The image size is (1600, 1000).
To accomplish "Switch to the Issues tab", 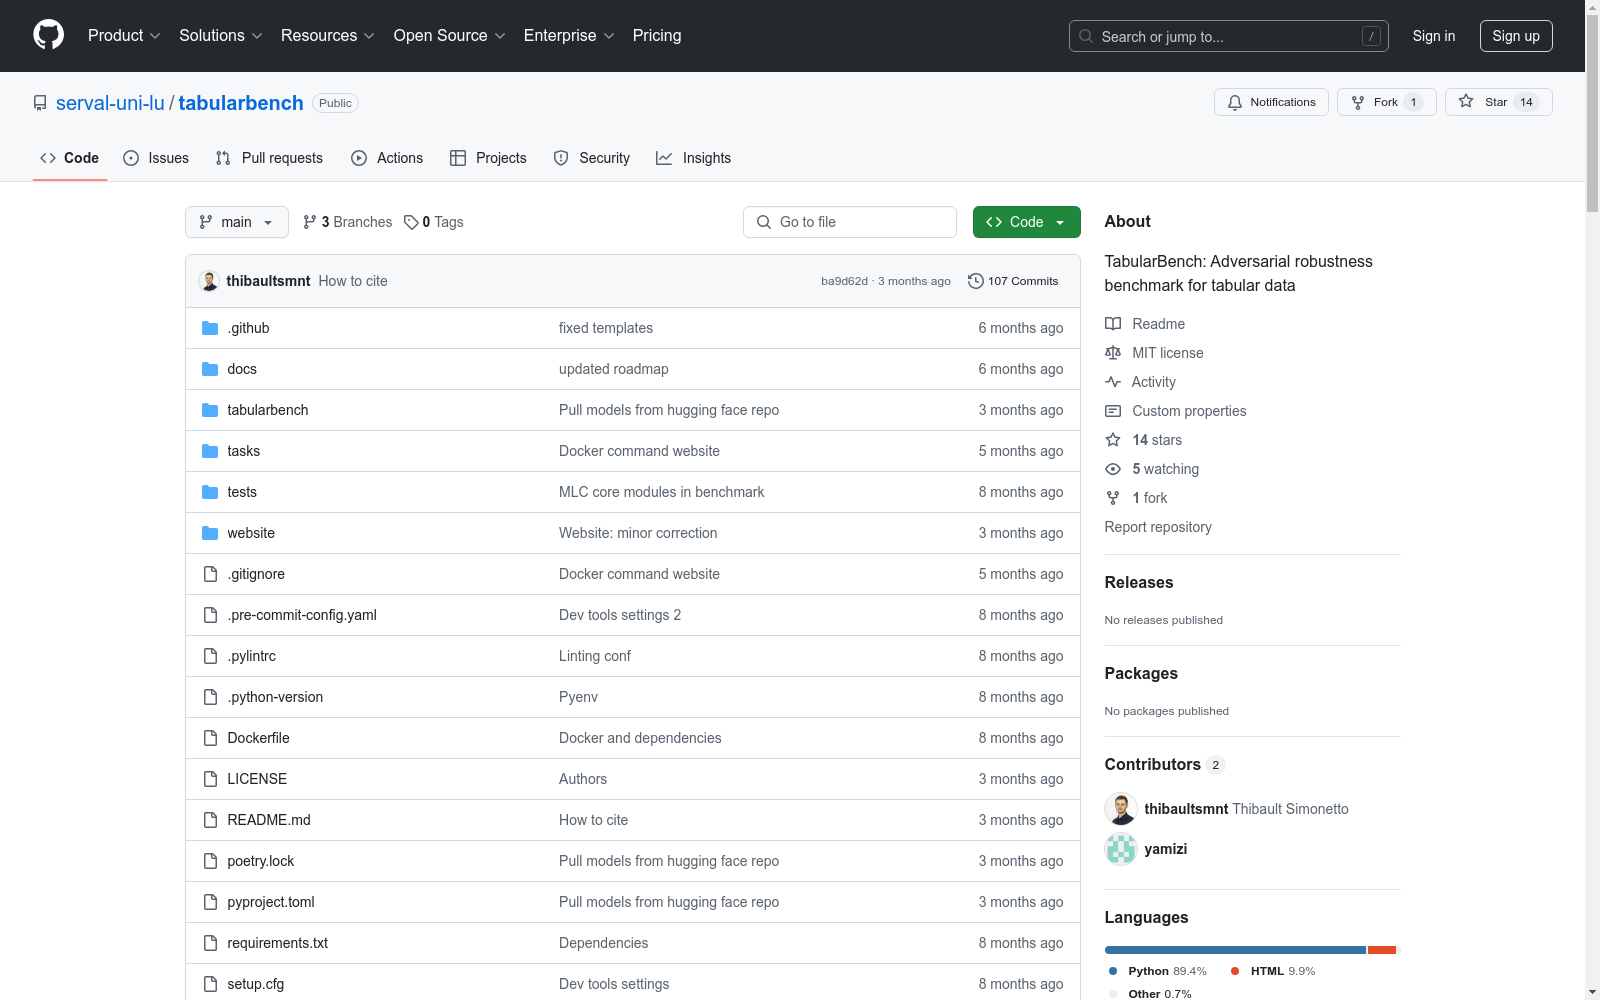I will click(x=156, y=158).
